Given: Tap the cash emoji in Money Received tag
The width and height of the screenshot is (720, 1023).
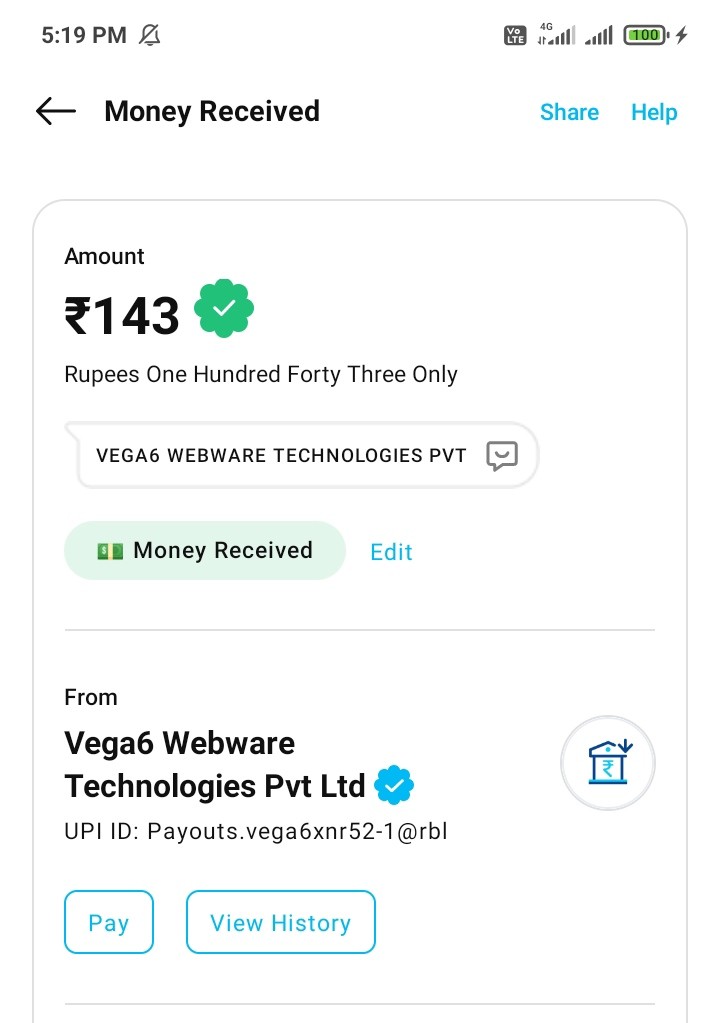Looking at the screenshot, I should (110, 551).
